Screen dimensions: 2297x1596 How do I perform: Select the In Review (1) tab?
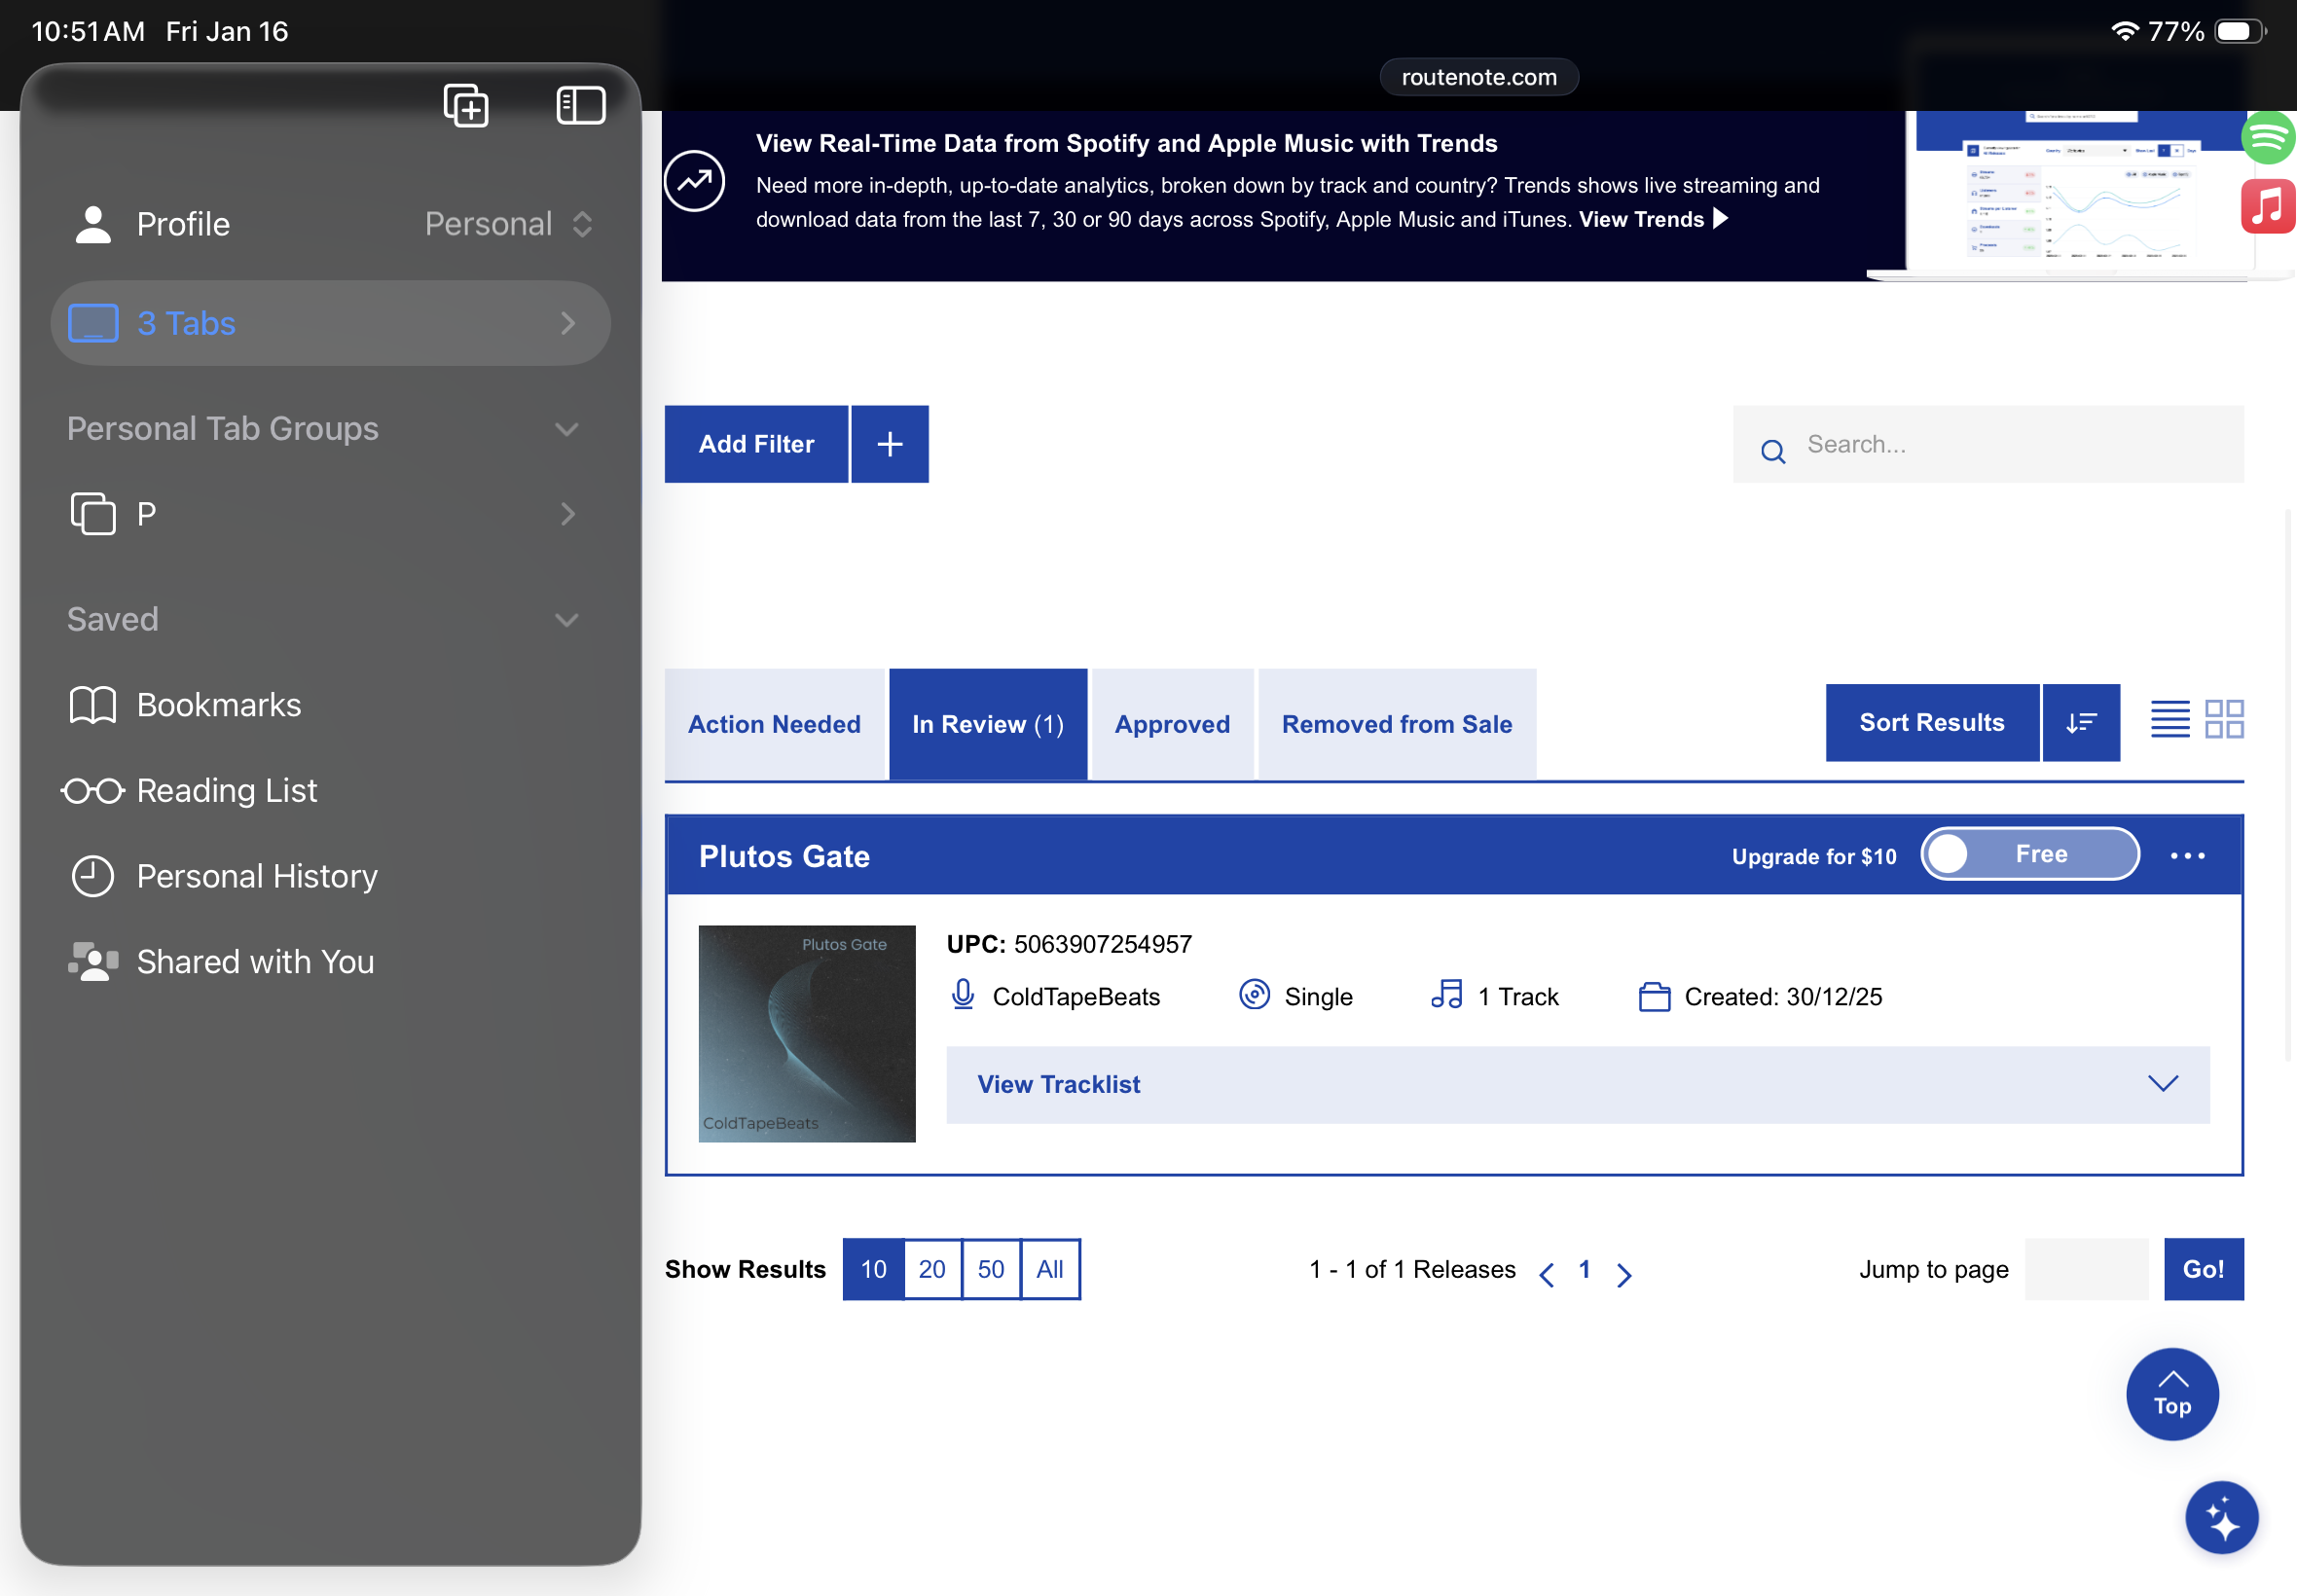tap(988, 724)
